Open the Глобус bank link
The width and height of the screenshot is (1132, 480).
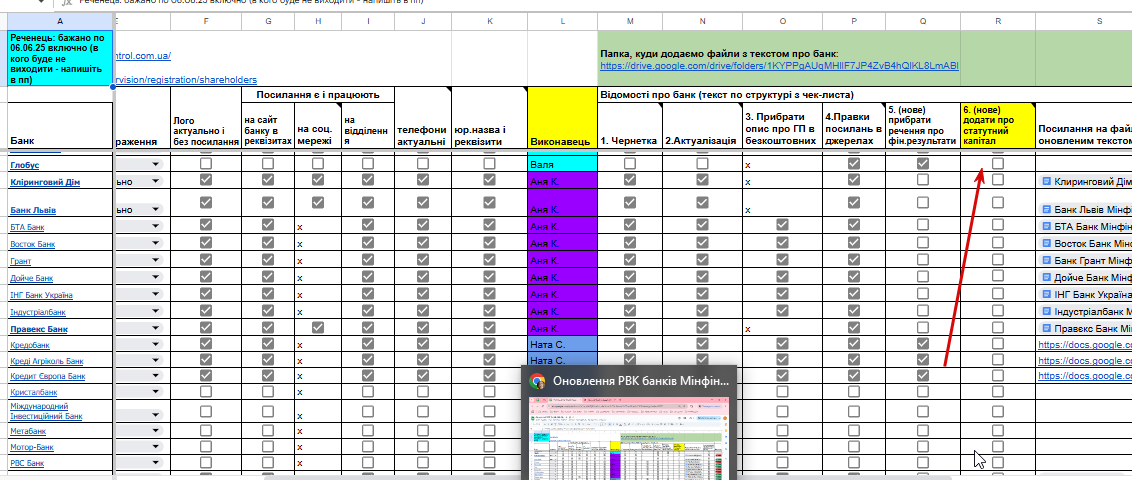pyautogui.click(x=25, y=165)
